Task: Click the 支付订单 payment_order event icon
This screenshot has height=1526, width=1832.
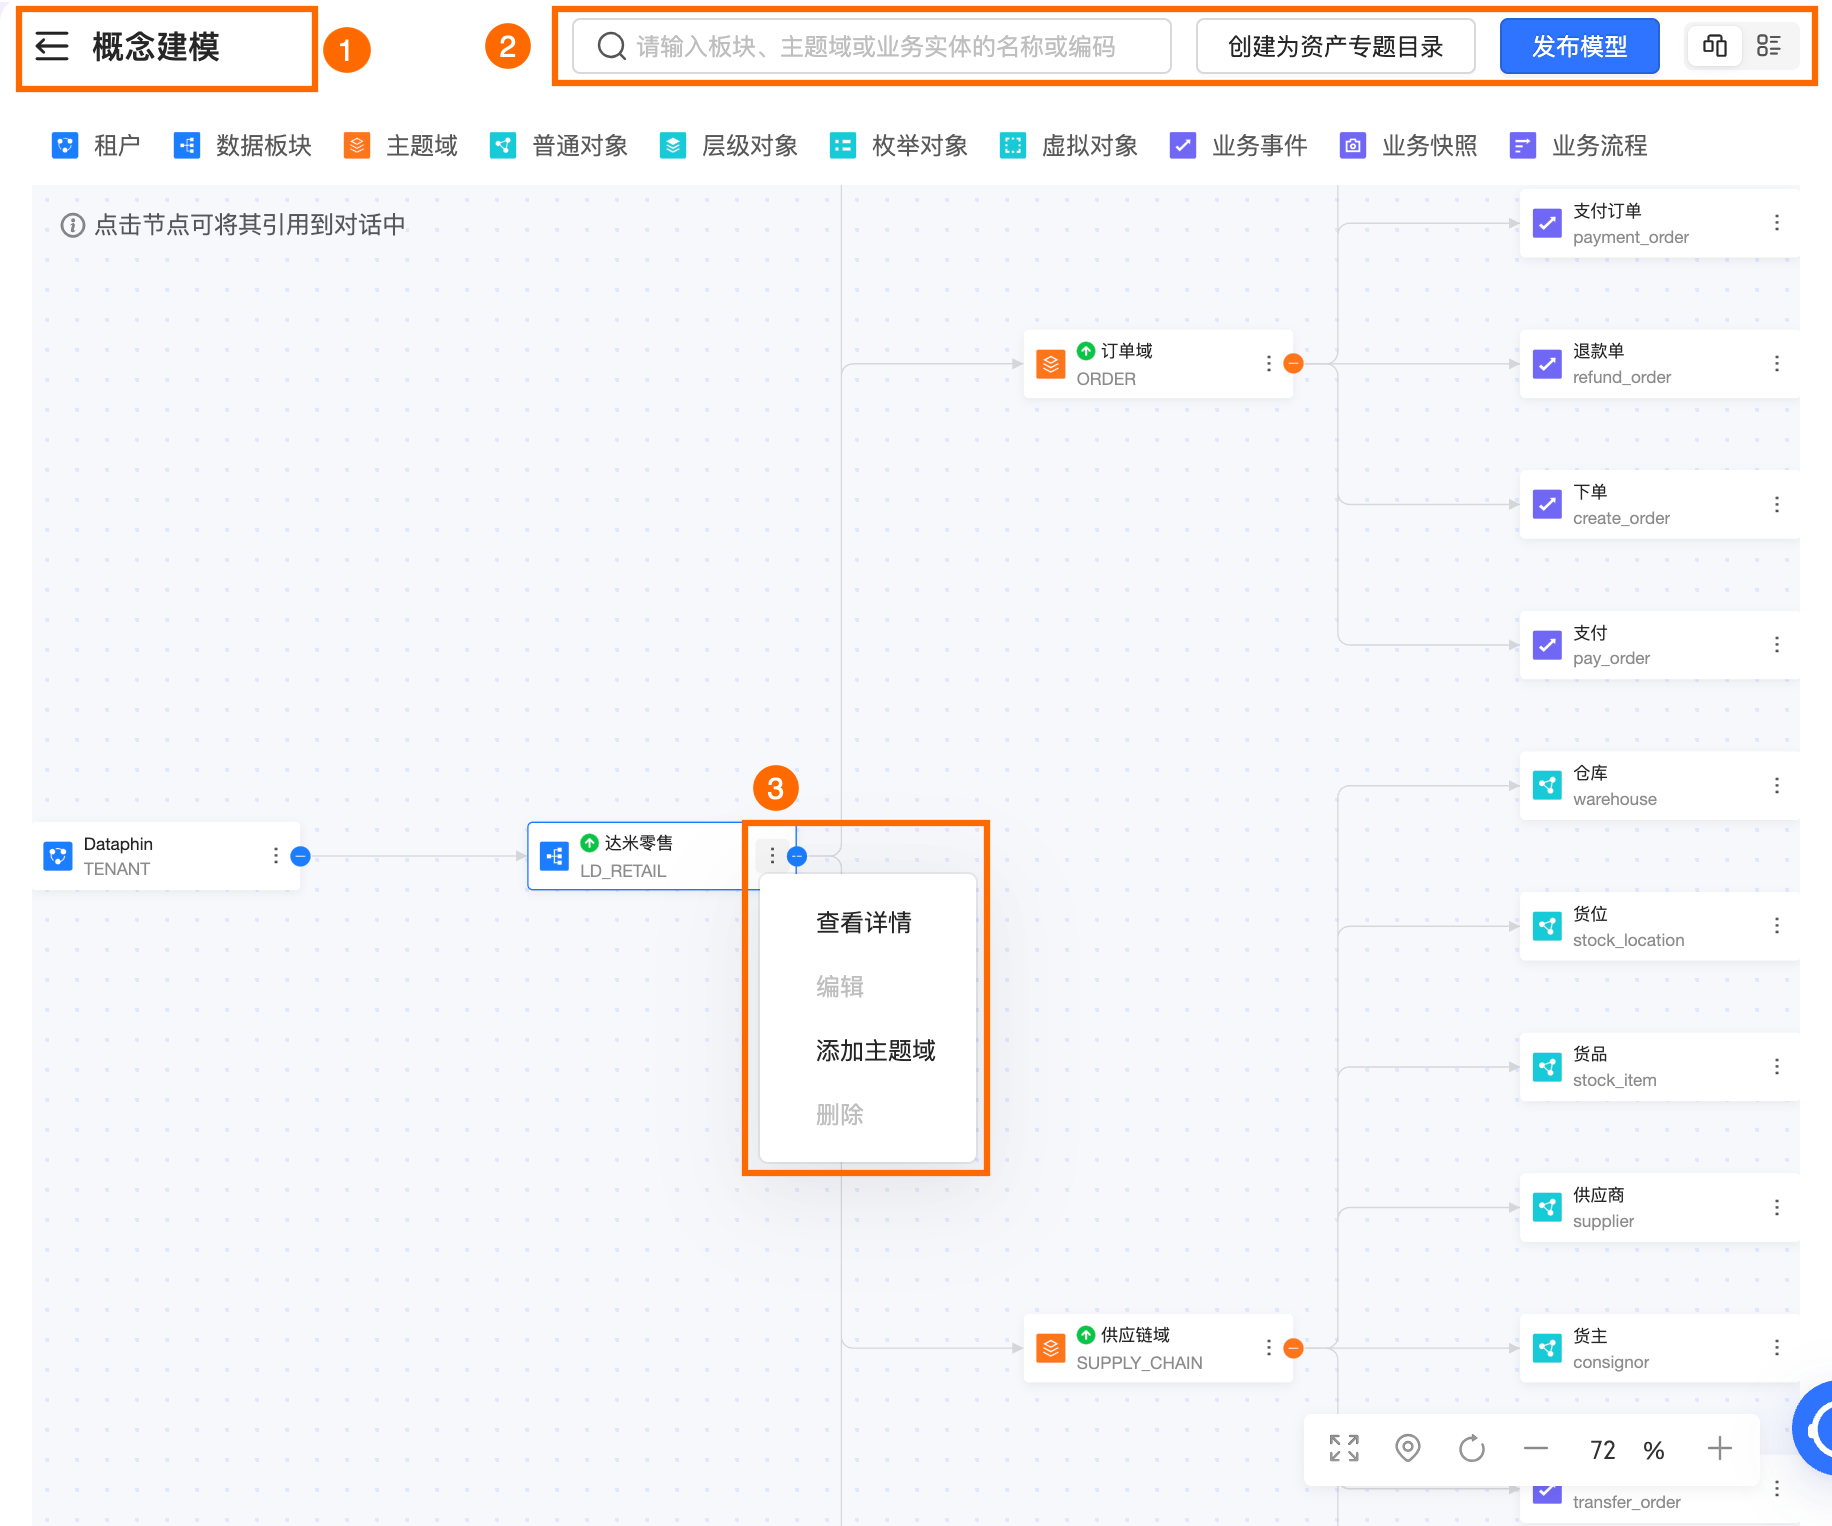Action: 1547,223
